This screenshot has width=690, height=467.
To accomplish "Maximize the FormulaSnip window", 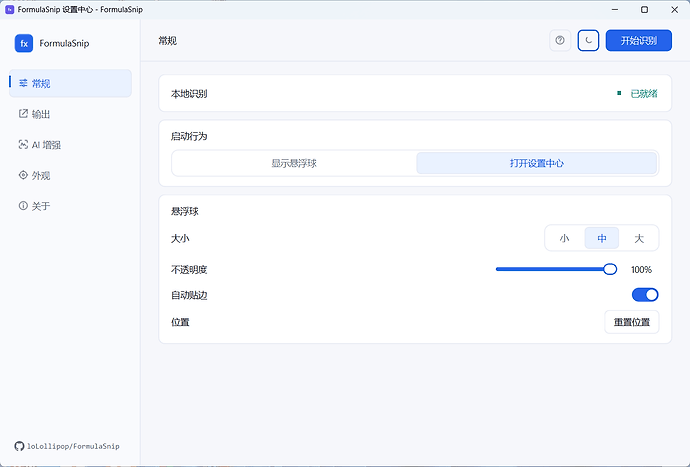I will [644, 9].
